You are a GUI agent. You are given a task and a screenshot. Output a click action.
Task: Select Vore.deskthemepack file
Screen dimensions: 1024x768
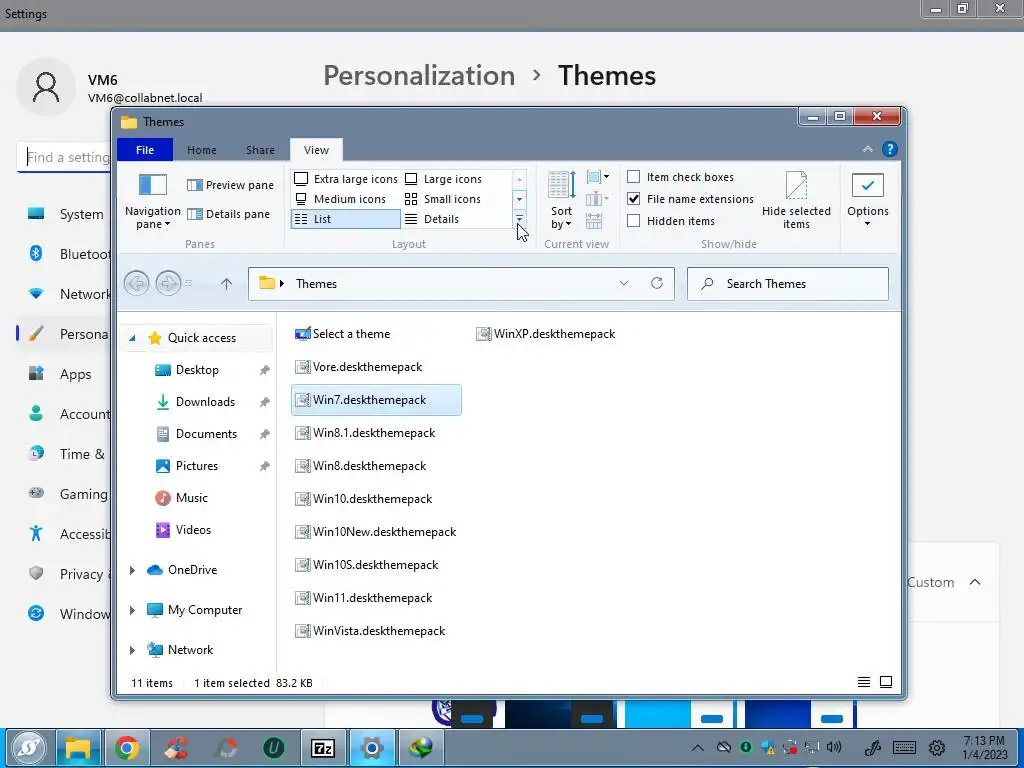coord(359,367)
